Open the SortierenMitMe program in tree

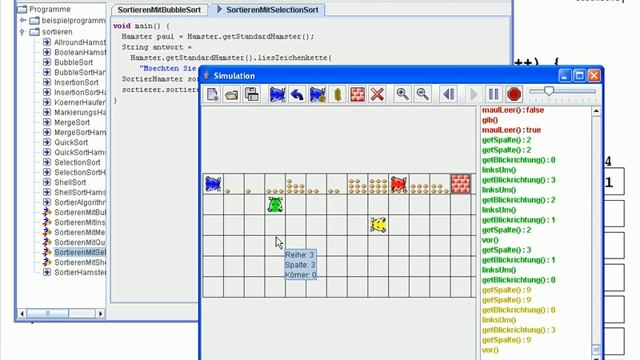80,232
